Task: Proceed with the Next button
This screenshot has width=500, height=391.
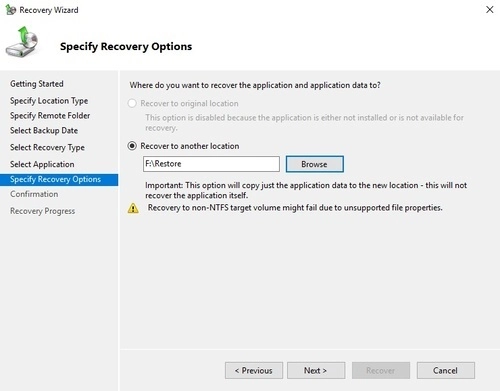Action: [x=316, y=370]
